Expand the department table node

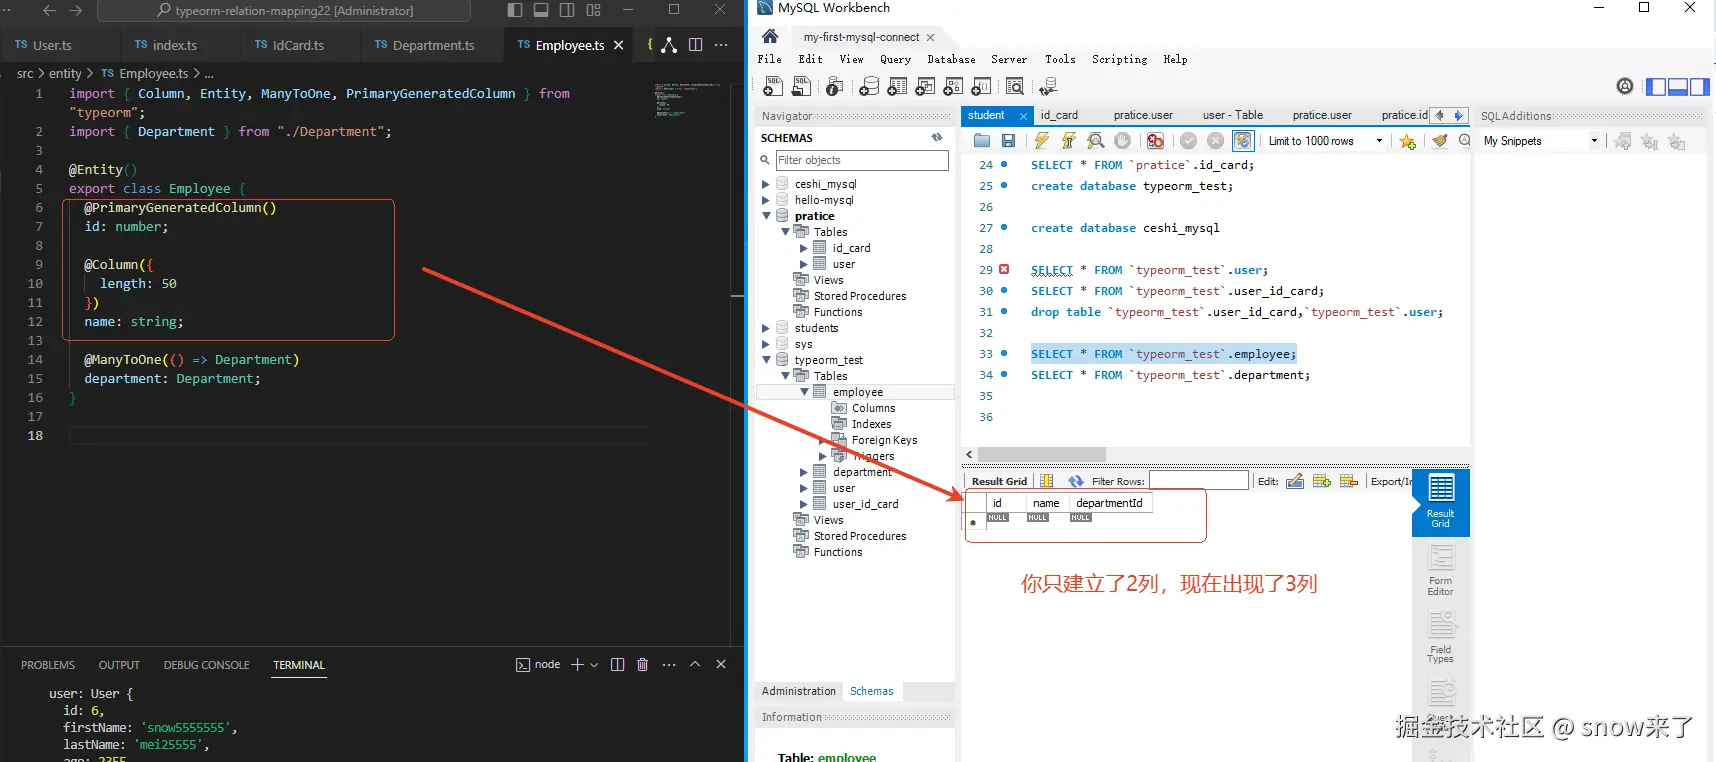pos(804,472)
